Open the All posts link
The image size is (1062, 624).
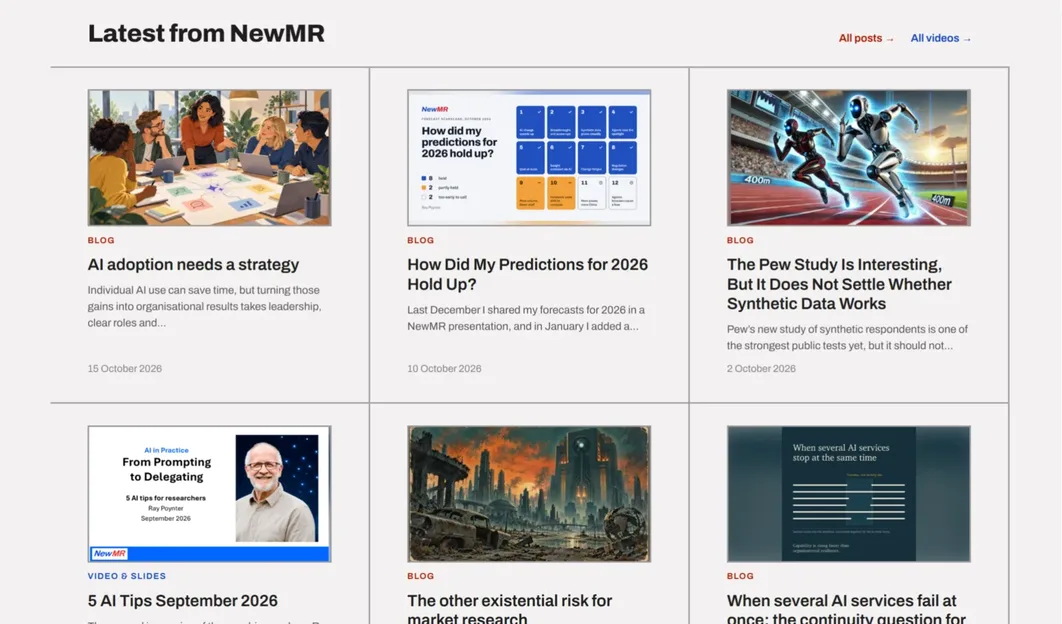866,39
